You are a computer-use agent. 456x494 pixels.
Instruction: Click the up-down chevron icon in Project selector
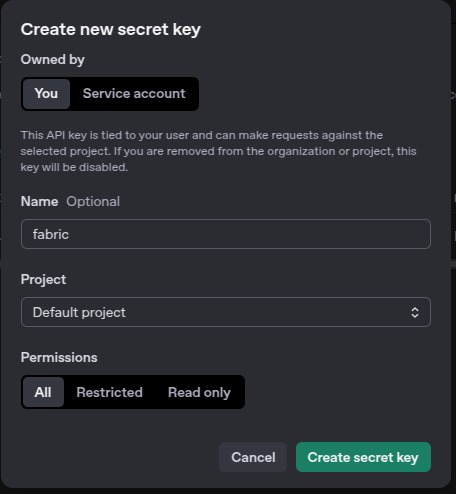[x=415, y=312]
